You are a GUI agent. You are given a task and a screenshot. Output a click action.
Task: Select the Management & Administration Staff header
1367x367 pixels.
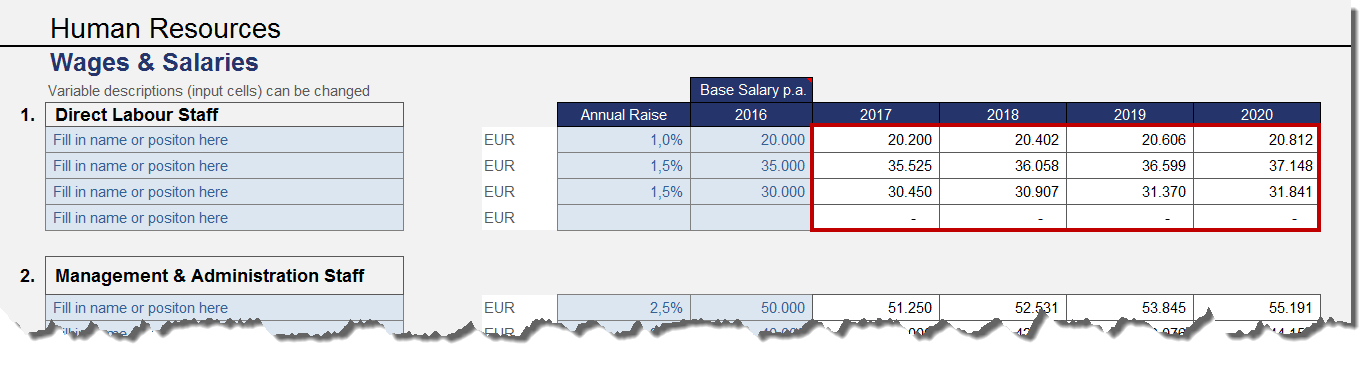[x=224, y=275]
